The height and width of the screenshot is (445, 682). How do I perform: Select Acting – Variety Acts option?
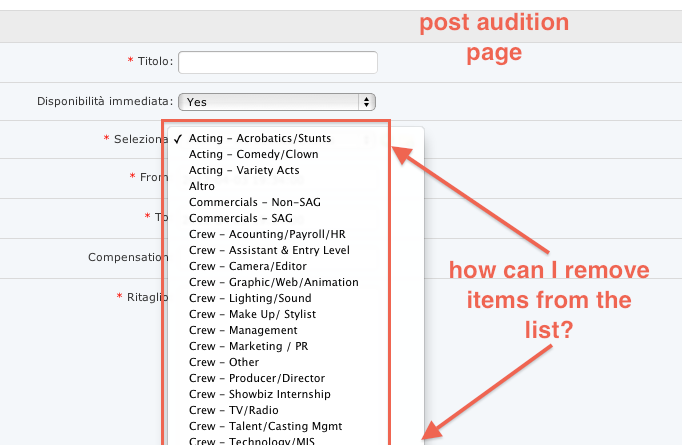(244, 170)
